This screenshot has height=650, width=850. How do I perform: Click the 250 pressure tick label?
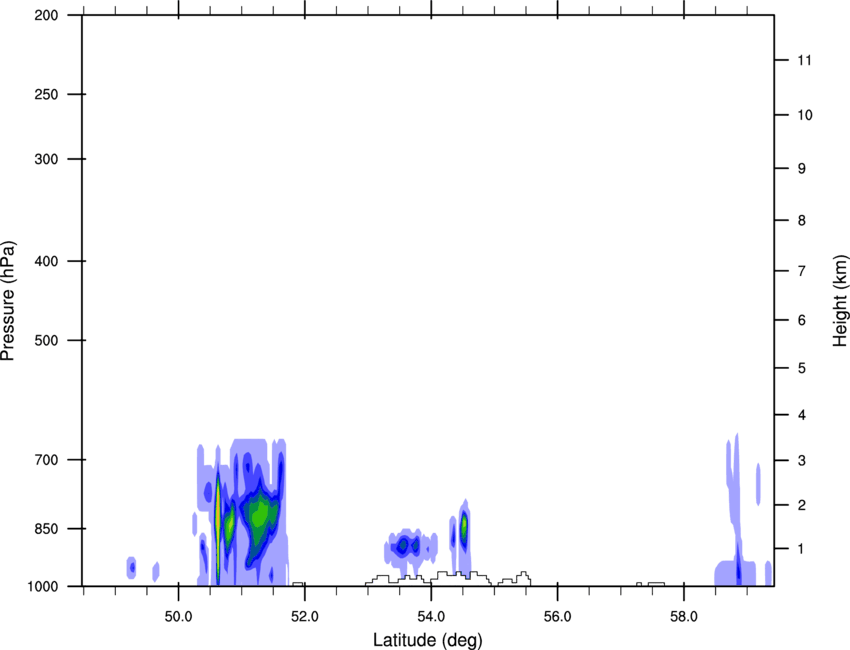click(x=46, y=94)
